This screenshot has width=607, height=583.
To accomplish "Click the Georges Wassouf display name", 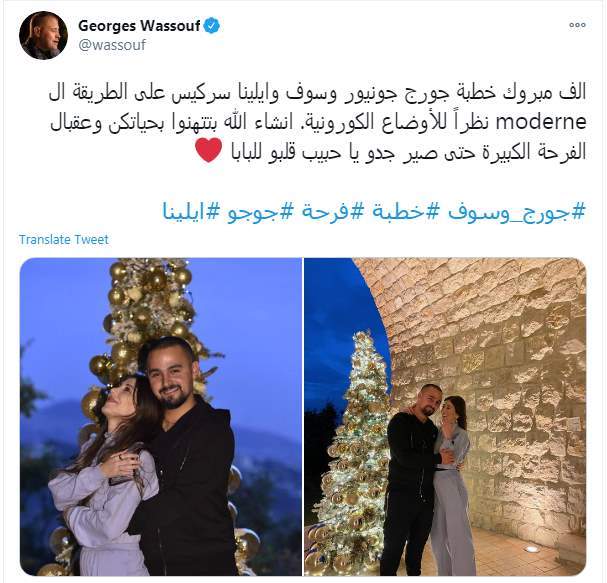I will point(139,26).
